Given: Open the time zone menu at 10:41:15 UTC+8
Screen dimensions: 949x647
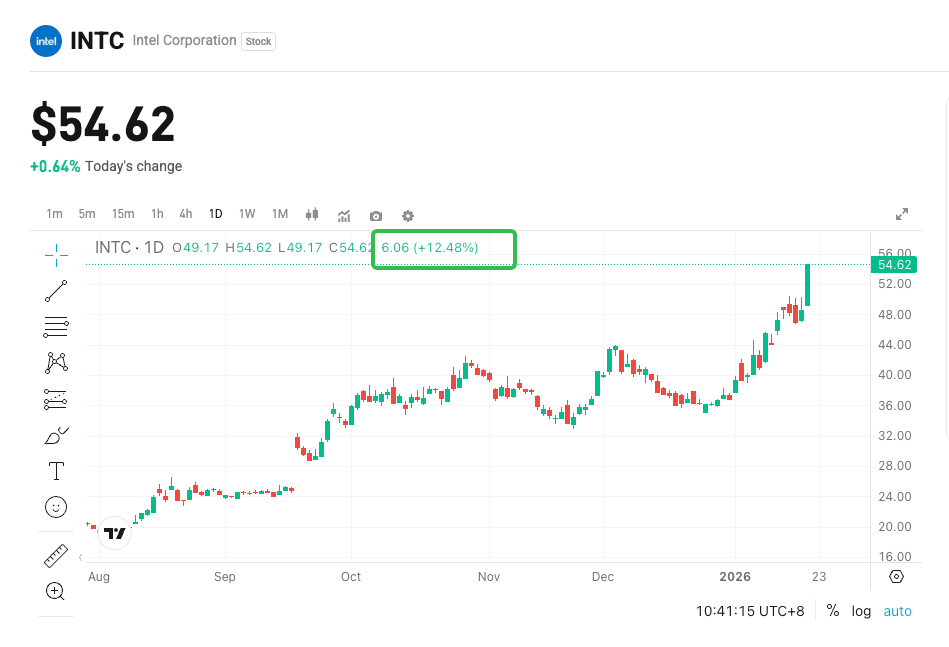Looking at the screenshot, I should (750, 611).
